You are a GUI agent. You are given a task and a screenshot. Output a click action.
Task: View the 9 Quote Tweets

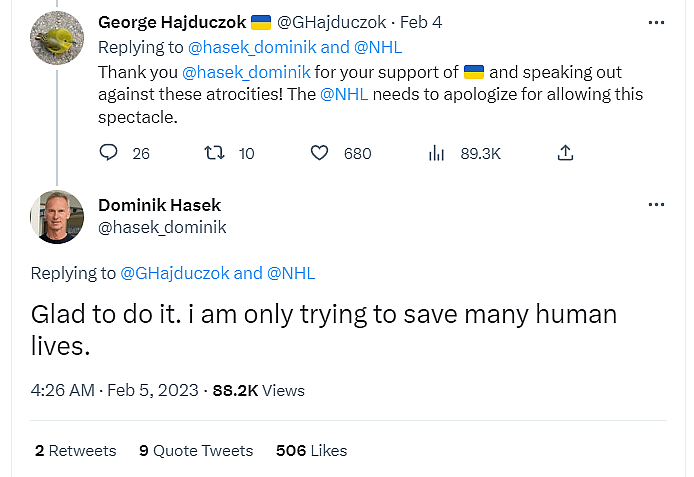click(x=196, y=450)
